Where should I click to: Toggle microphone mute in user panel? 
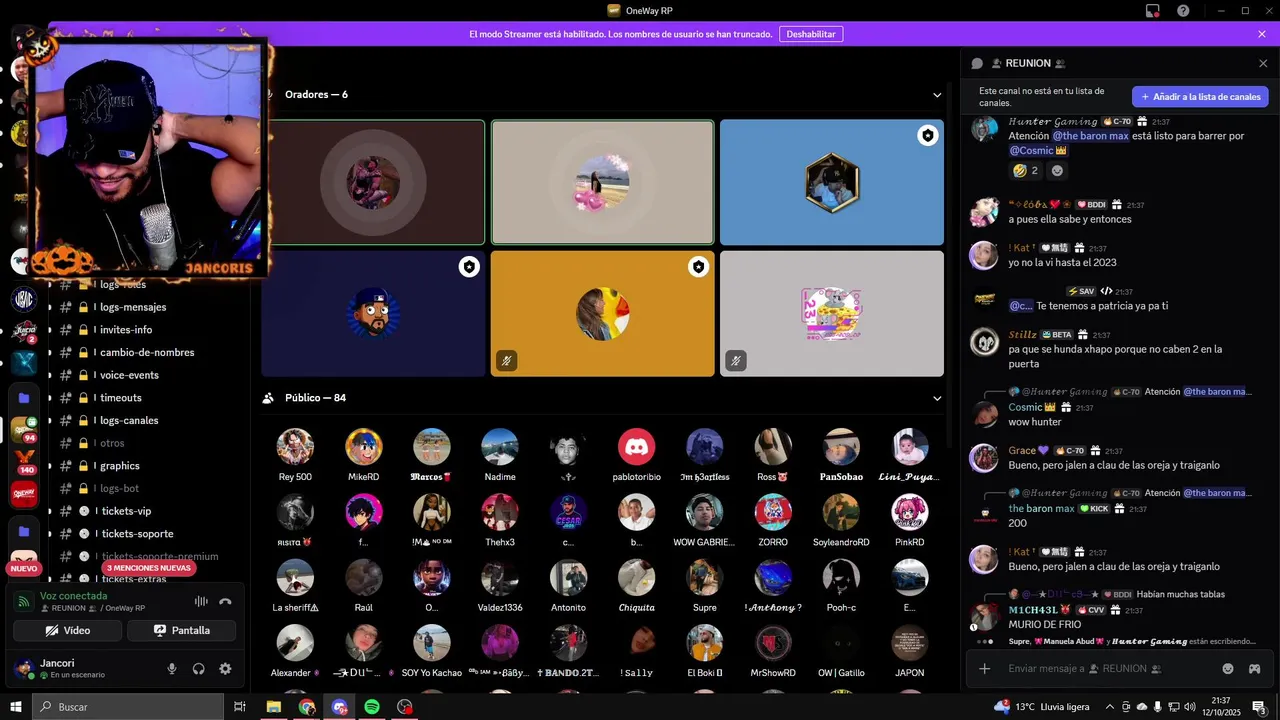172,669
